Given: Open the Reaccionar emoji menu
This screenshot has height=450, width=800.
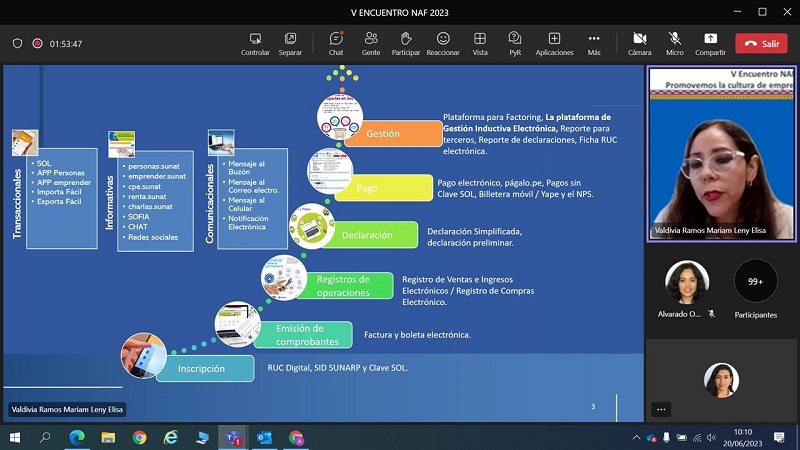Looking at the screenshot, I should [x=443, y=43].
